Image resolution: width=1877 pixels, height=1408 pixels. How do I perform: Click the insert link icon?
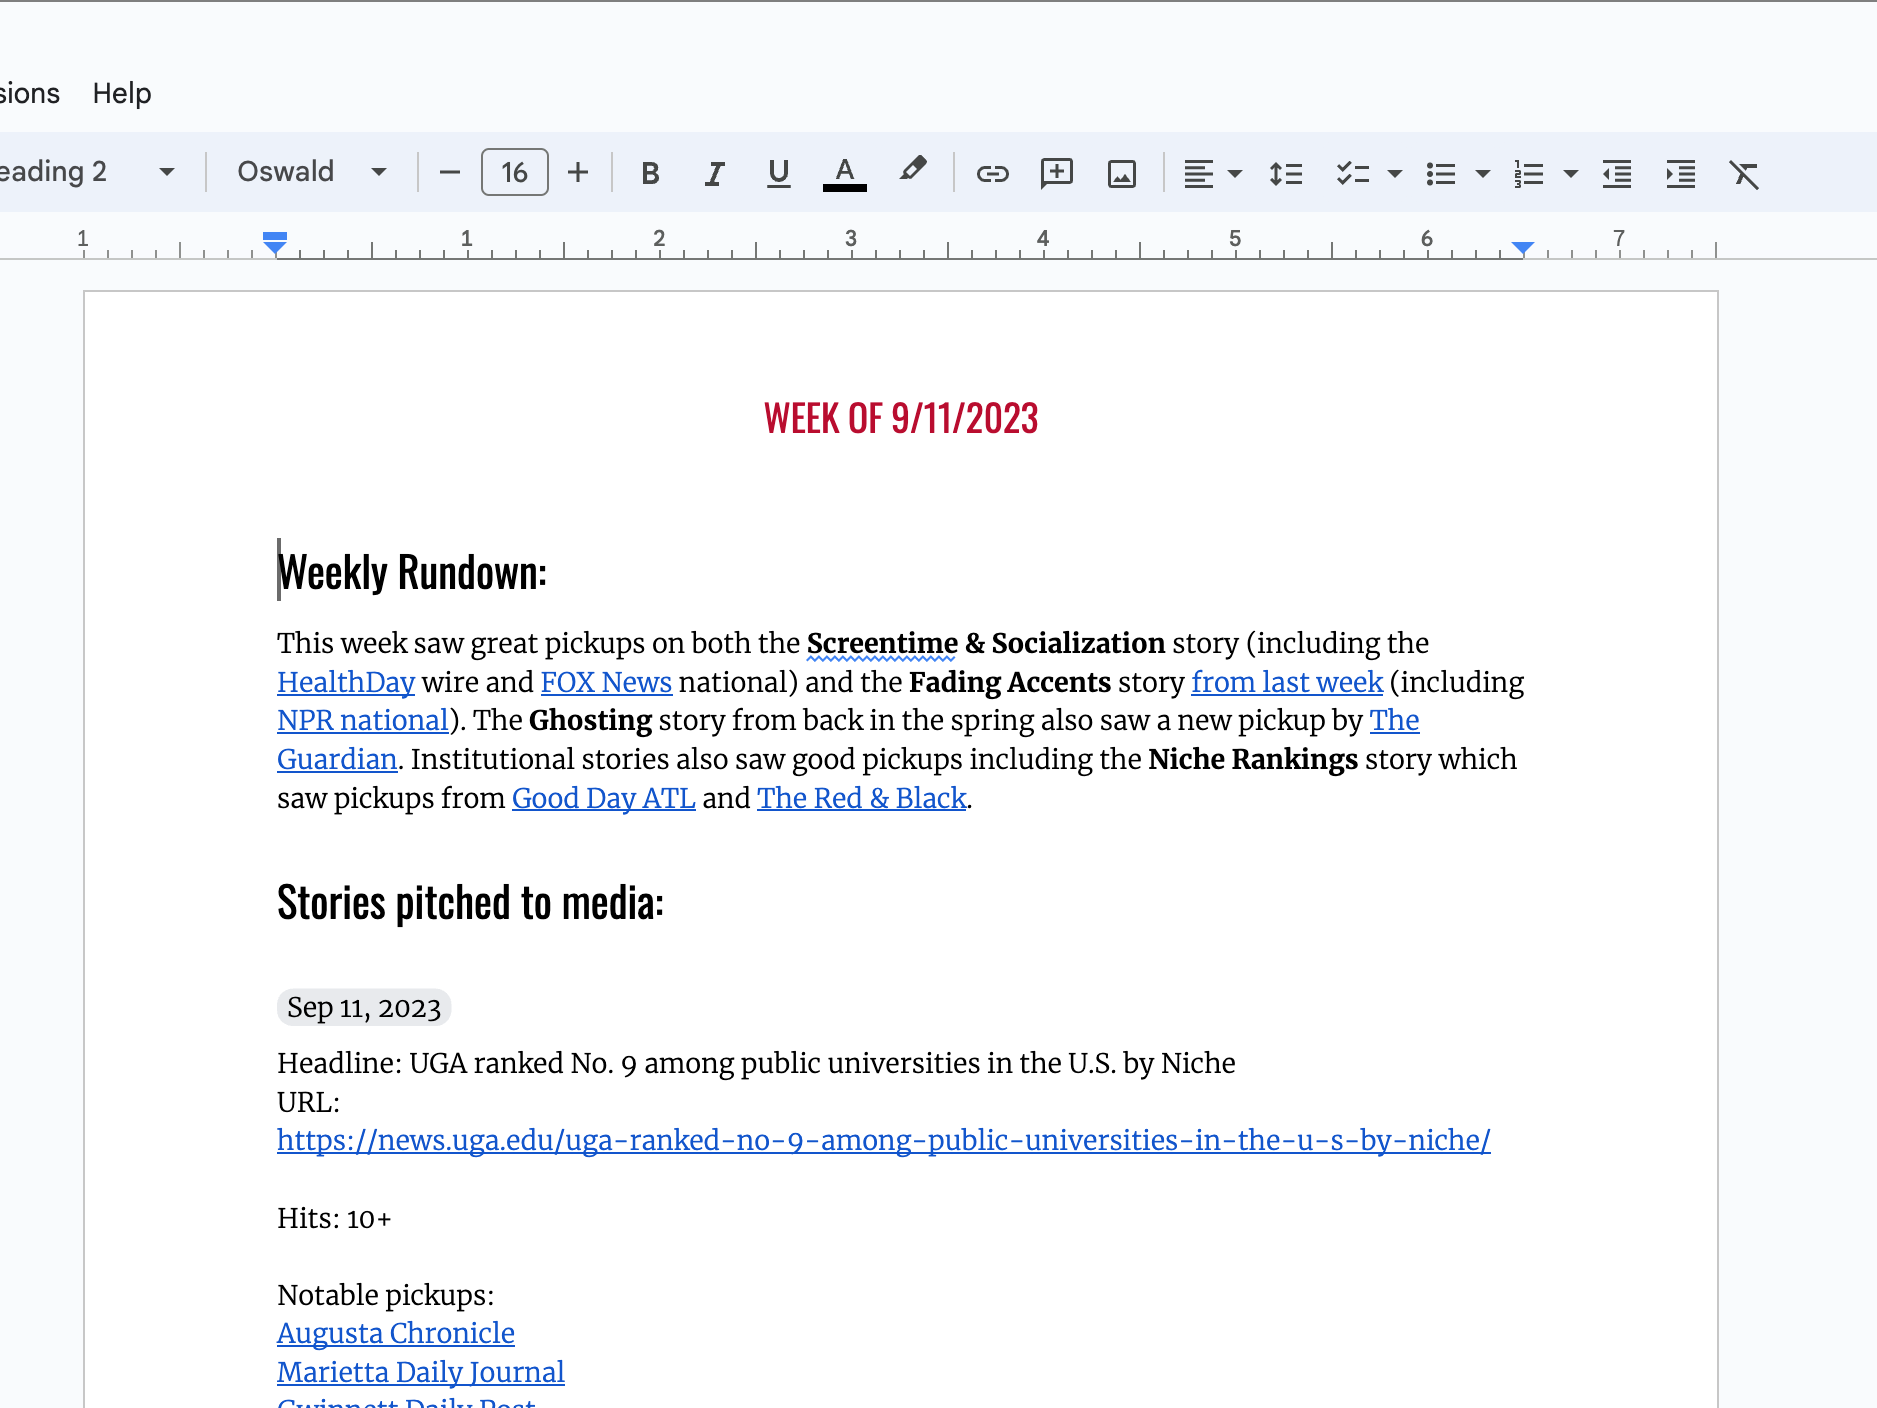[x=992, y=173]
